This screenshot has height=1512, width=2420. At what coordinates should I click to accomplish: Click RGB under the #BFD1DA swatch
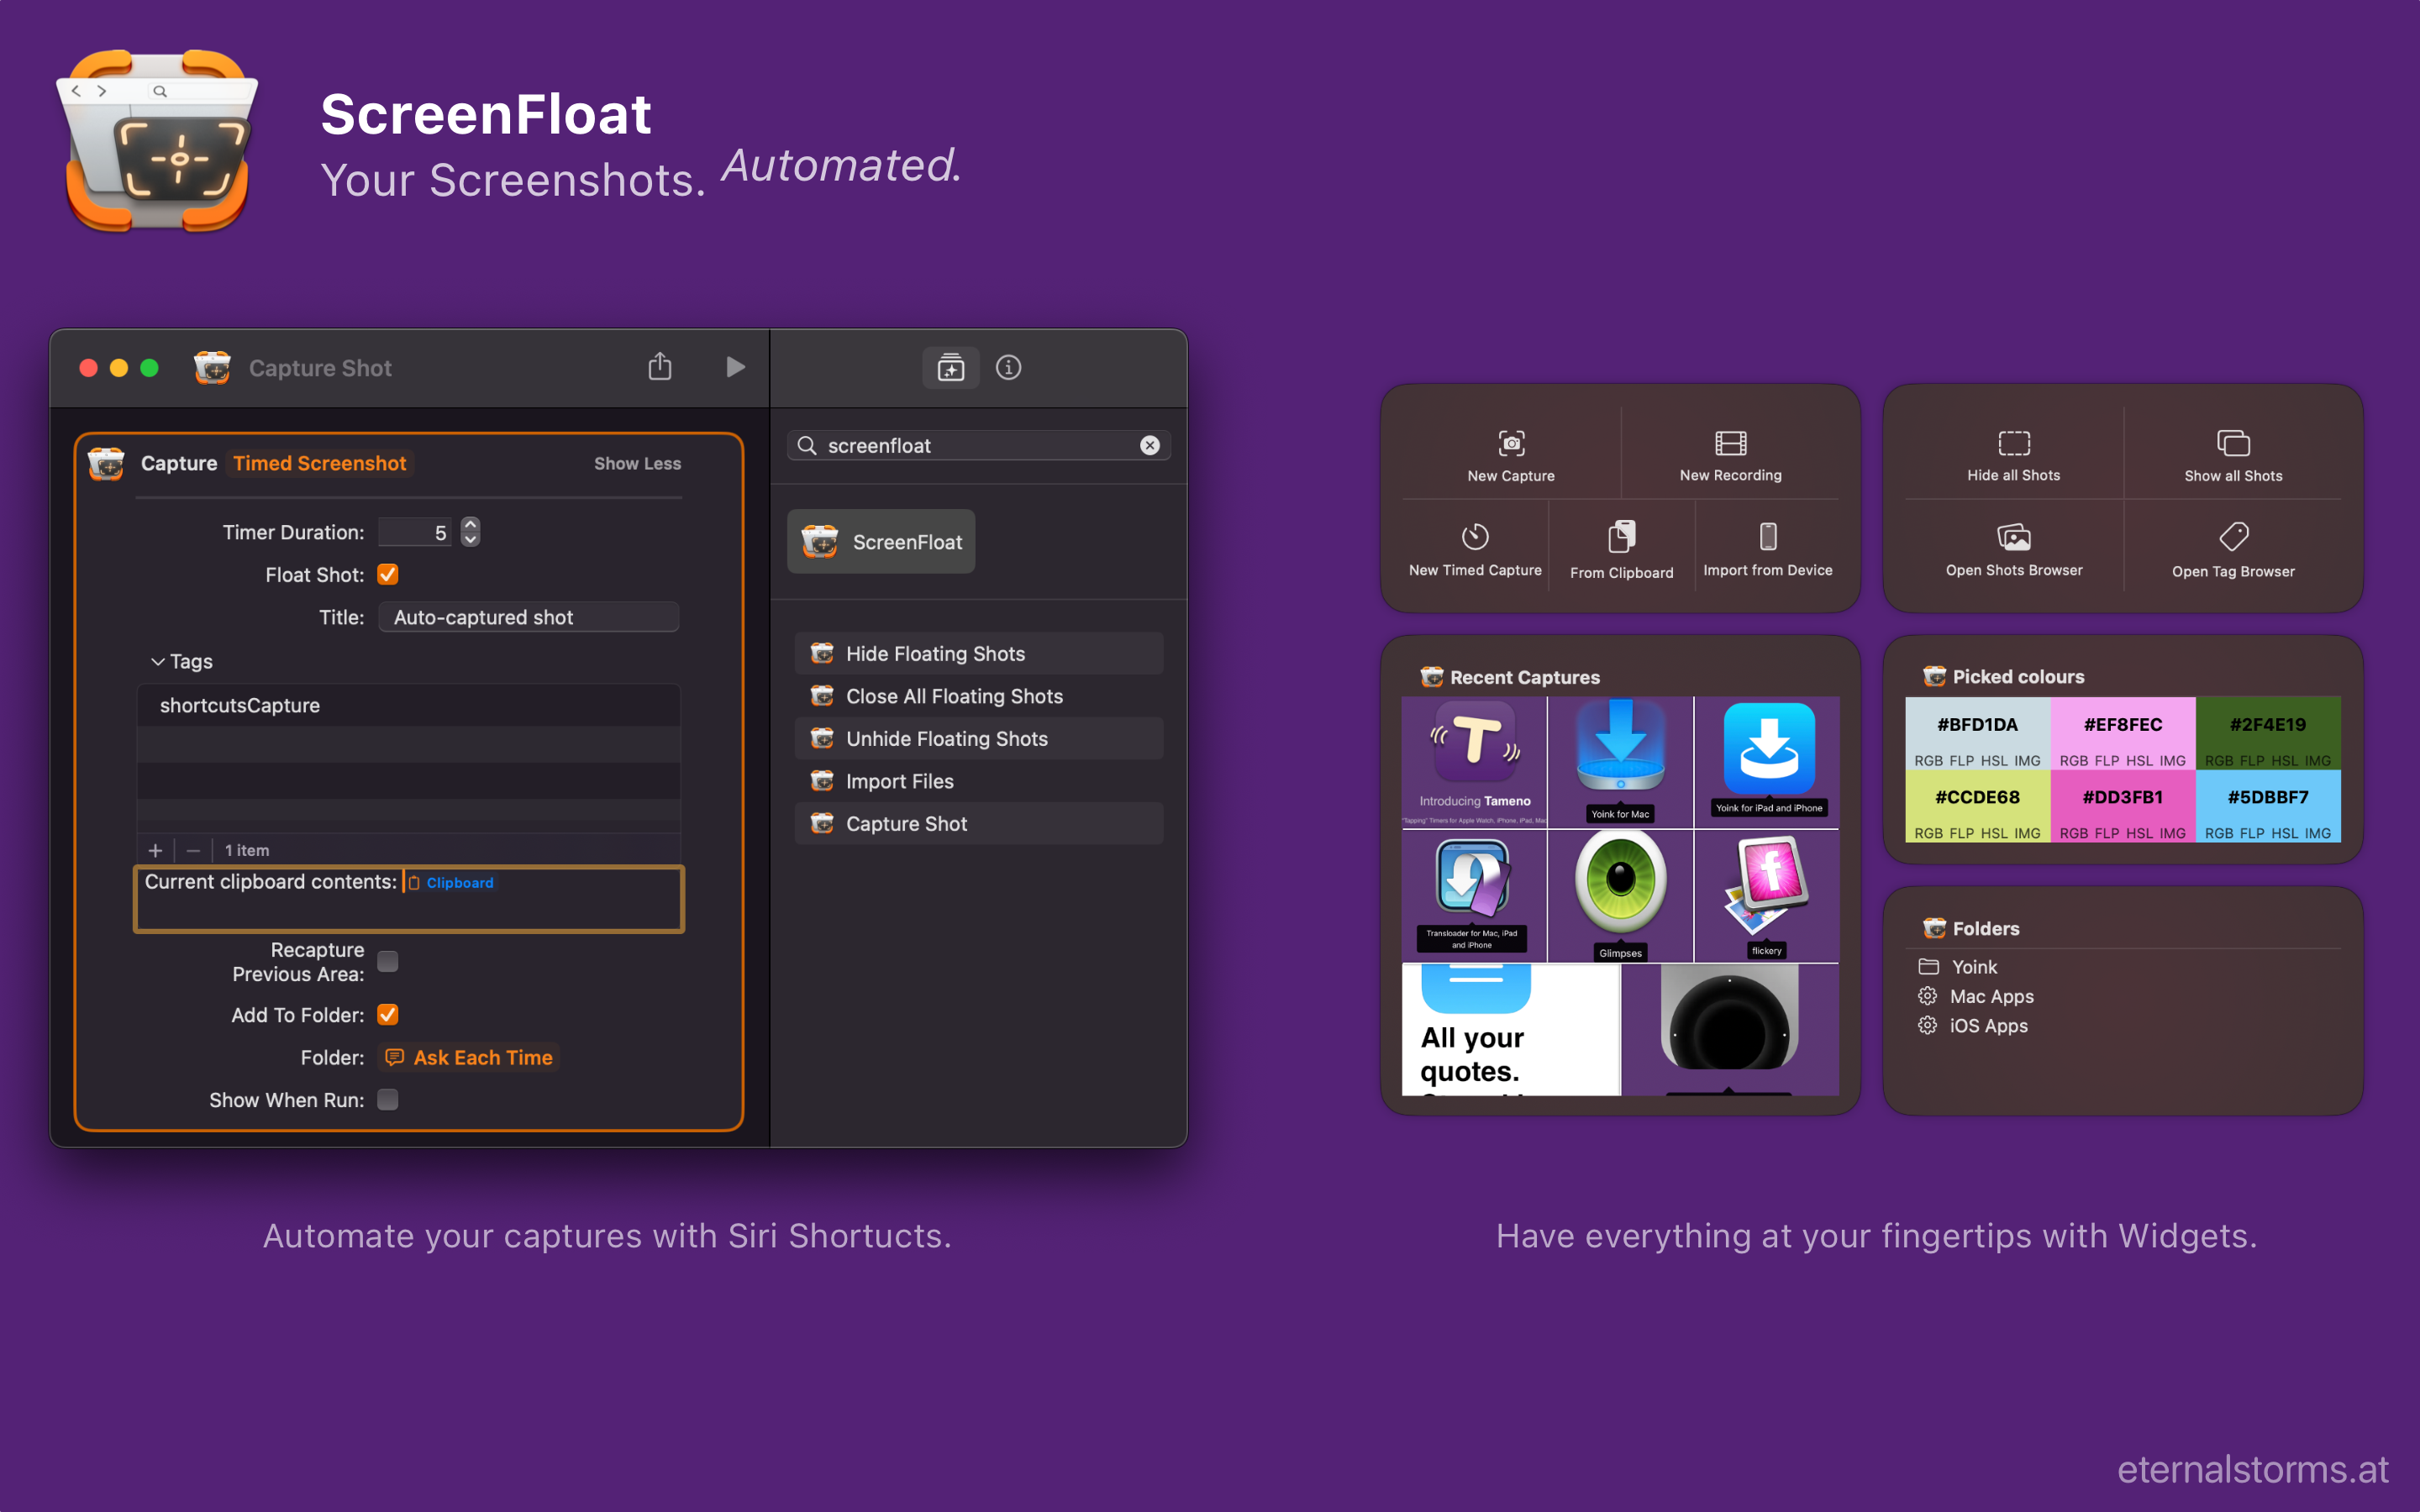(x=1928, y=761)
